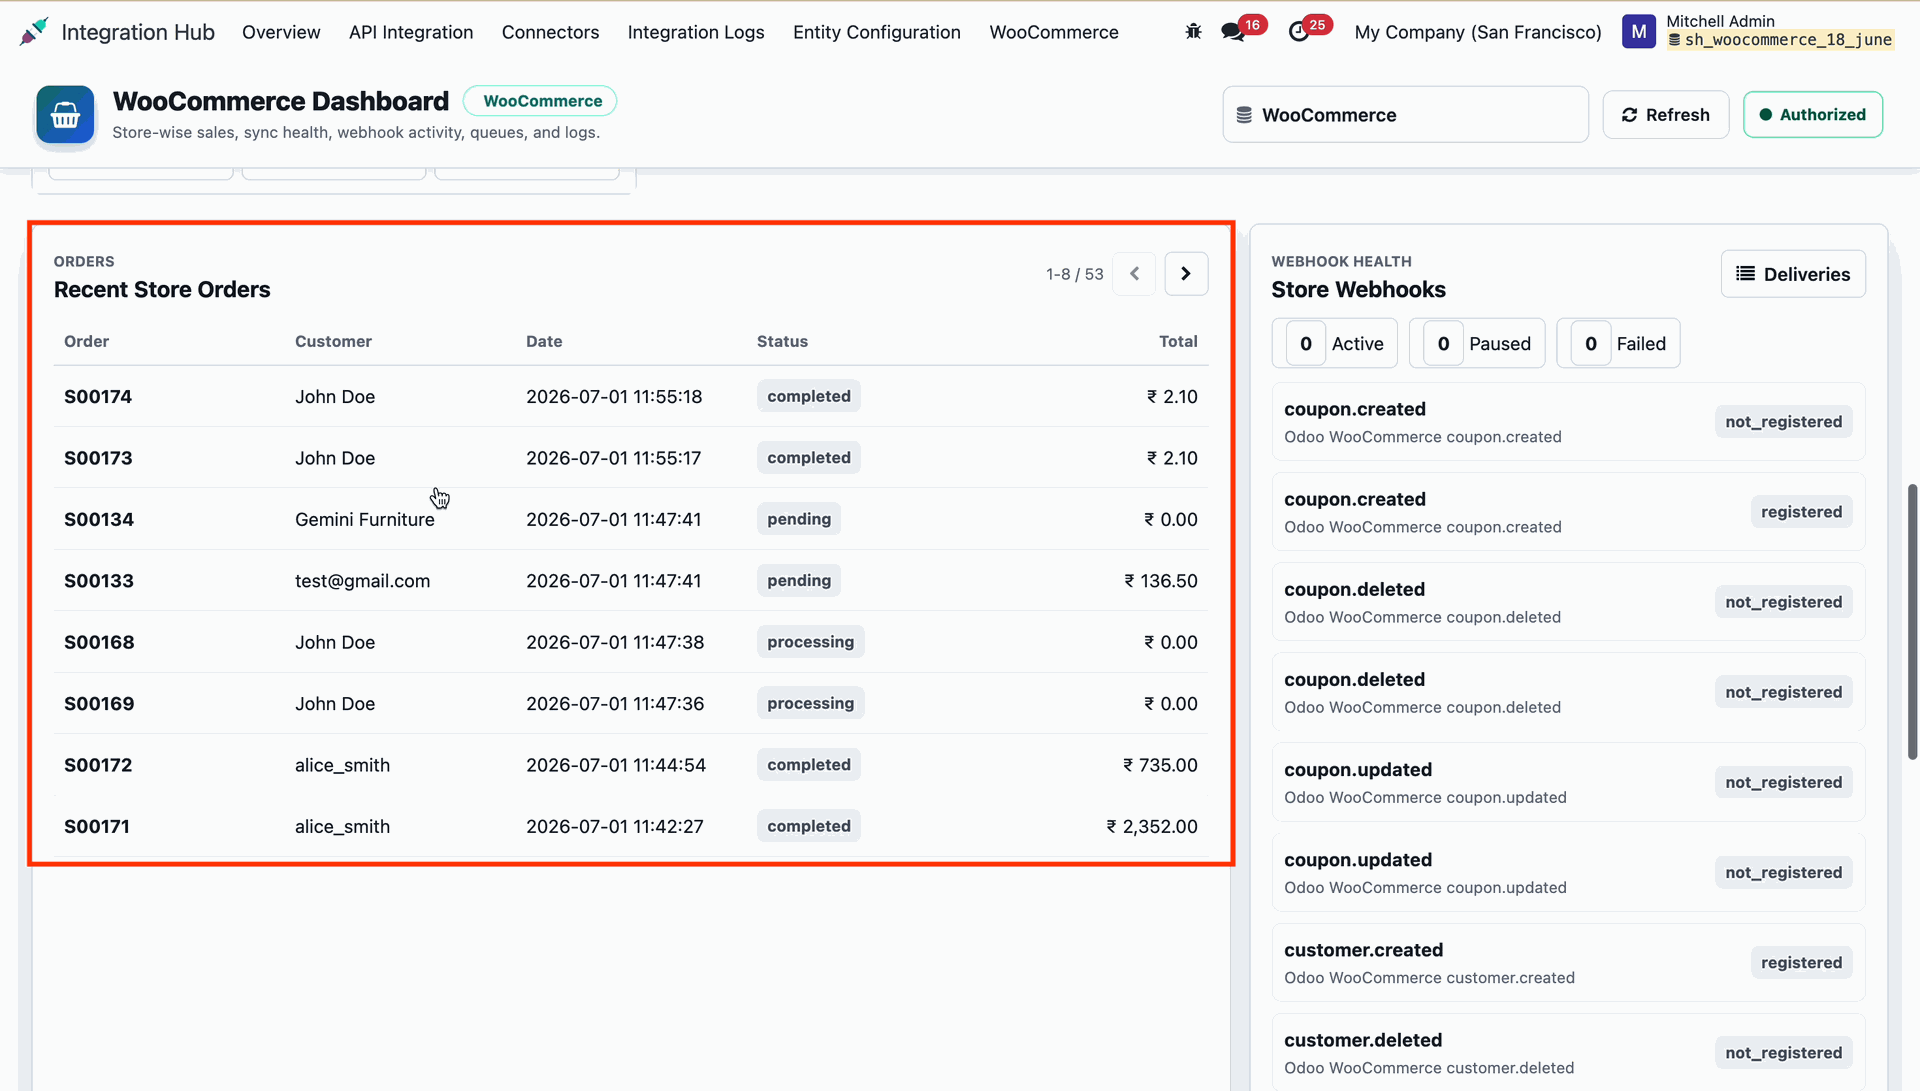This screenshot has width=1920, height=1091.
Task: Click the Authorized status button
Action: (x=1813, y=115)
